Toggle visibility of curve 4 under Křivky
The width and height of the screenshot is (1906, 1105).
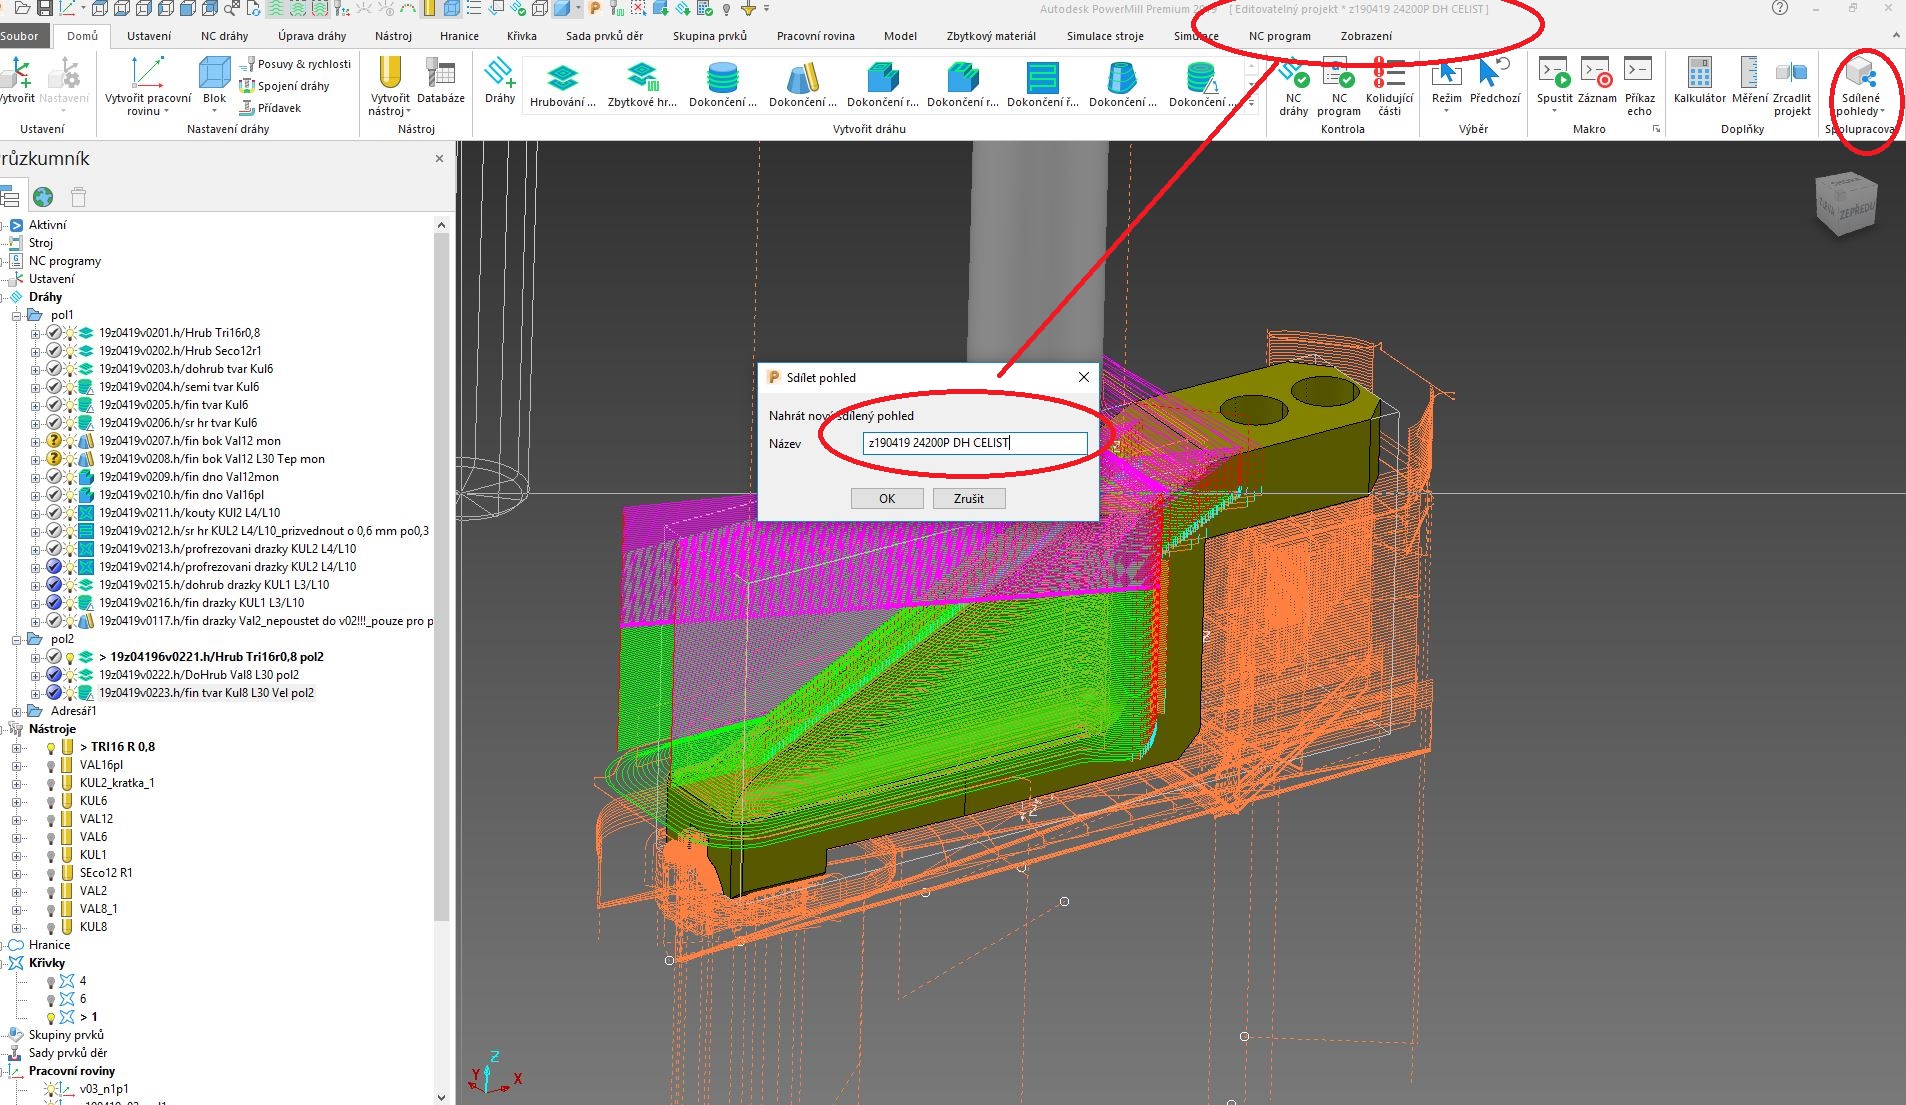click(x=52, y=981)
